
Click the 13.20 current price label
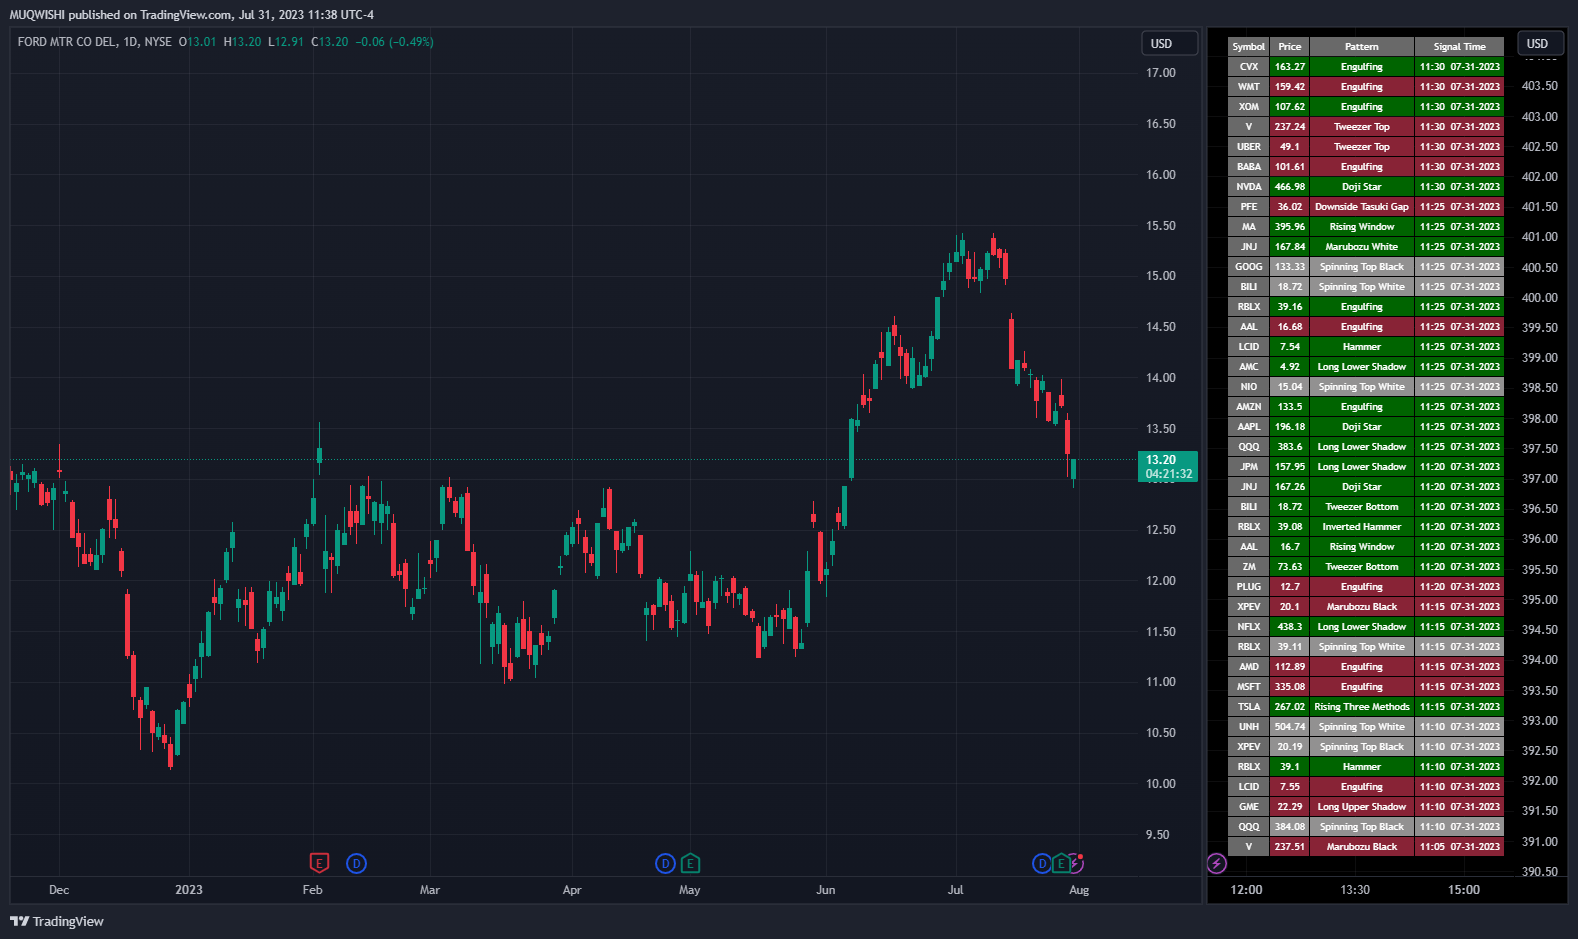(1168, 467)
